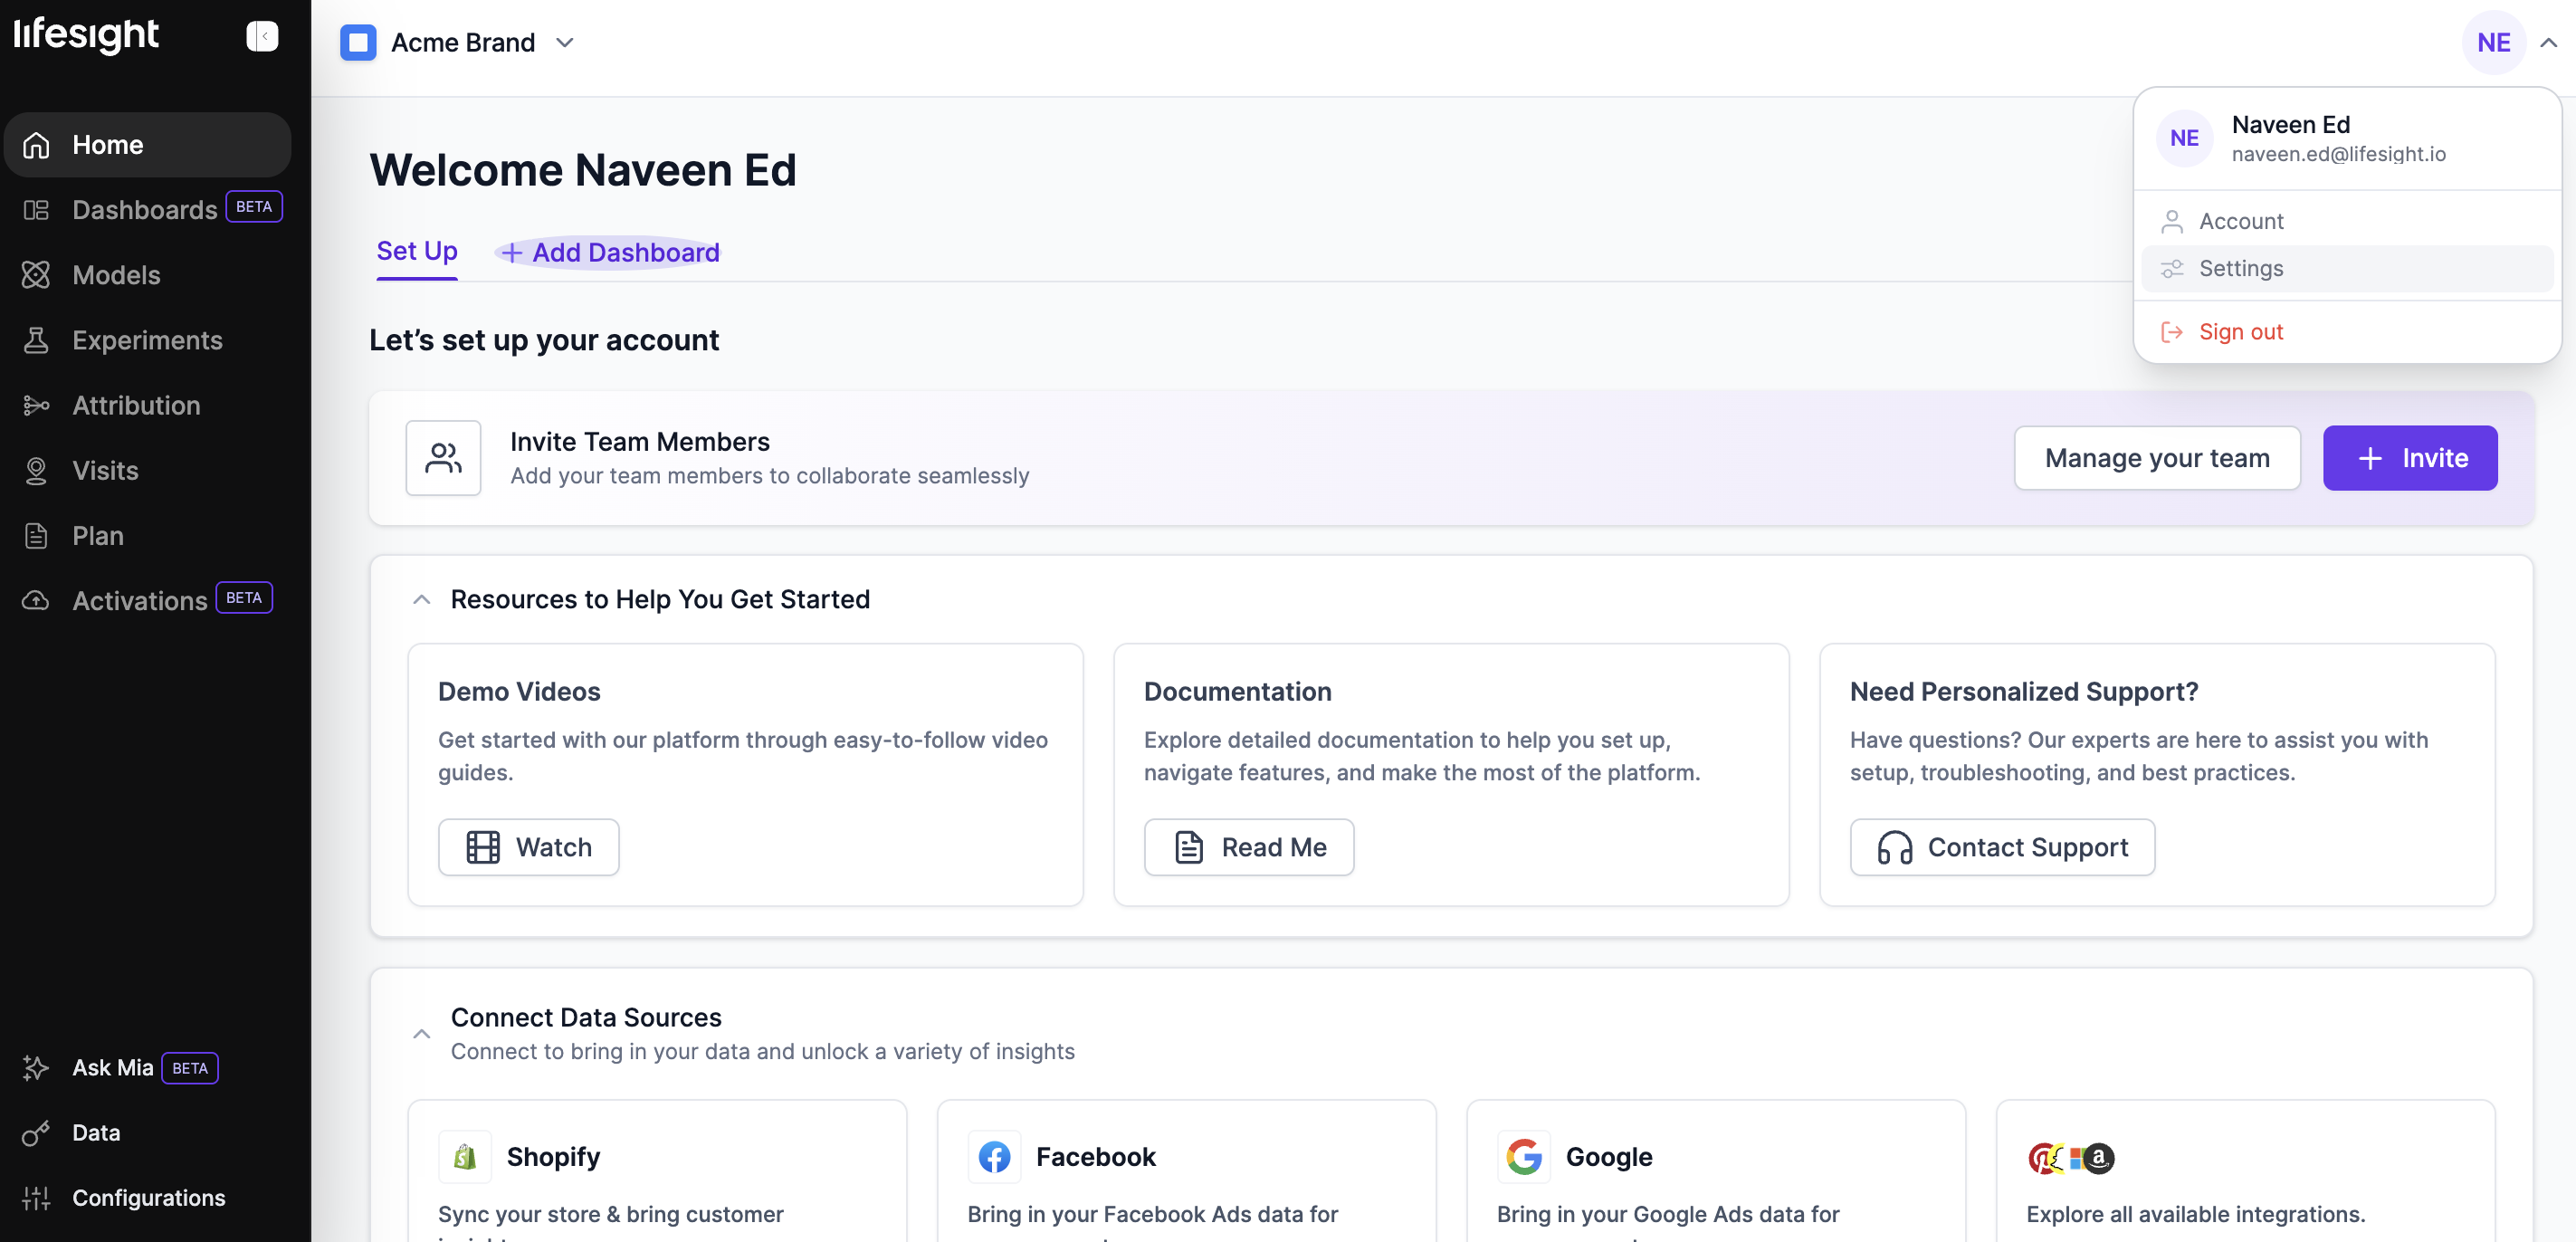Select the Visits icon in sidebar
The image size is (2576, 1242).
click(x=36, y=470)
